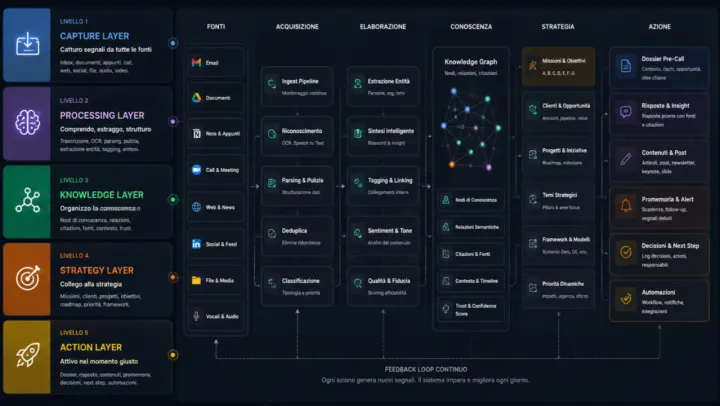The height and width of the screenshot is (406, 720).
Task: Click the PROCESSING LAYER title text
Action: click(x=102, y=115)
